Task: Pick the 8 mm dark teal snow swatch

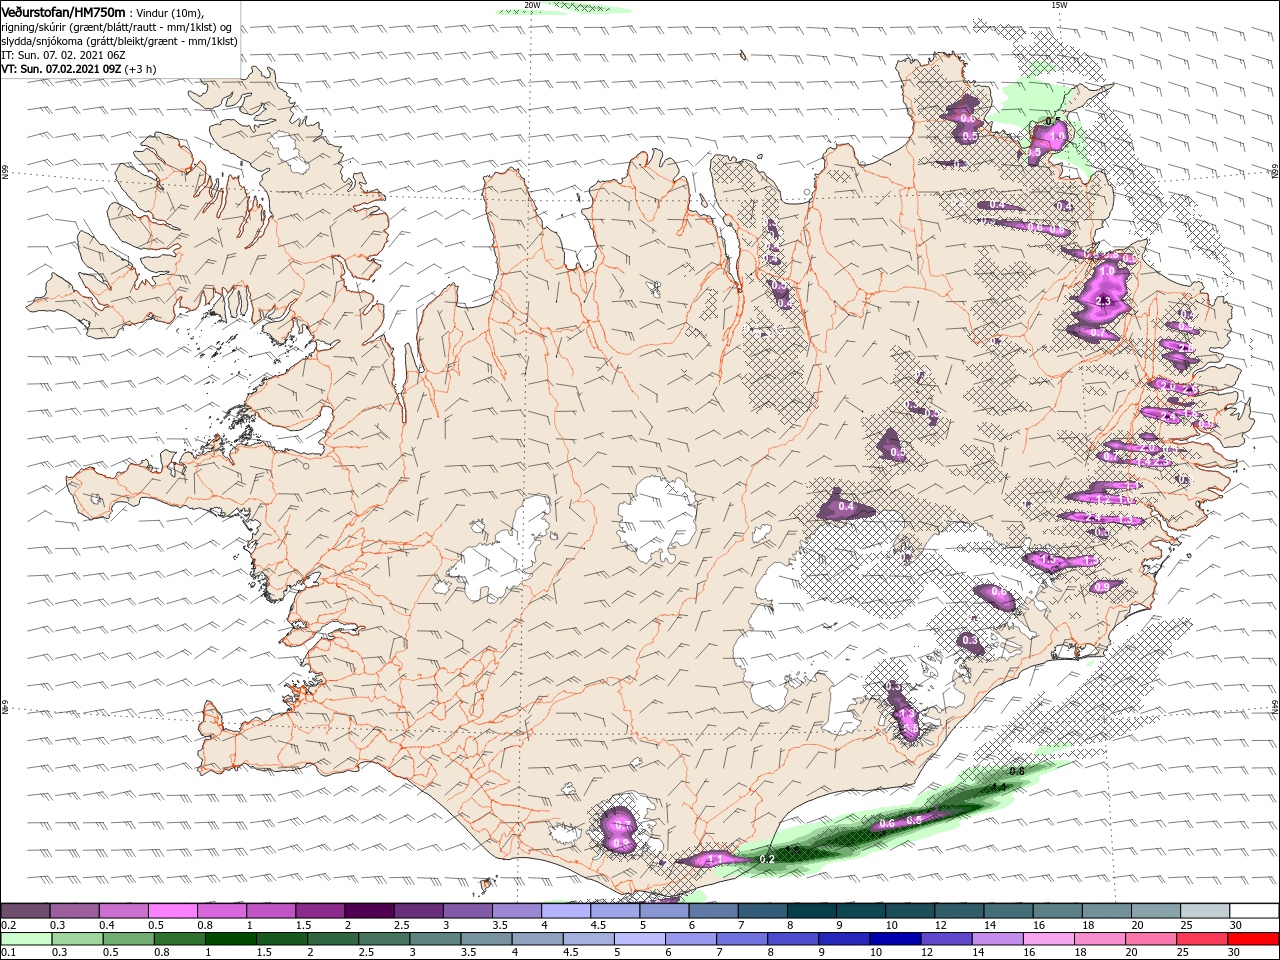Action: pyautogui.click(x=811, y=911)
